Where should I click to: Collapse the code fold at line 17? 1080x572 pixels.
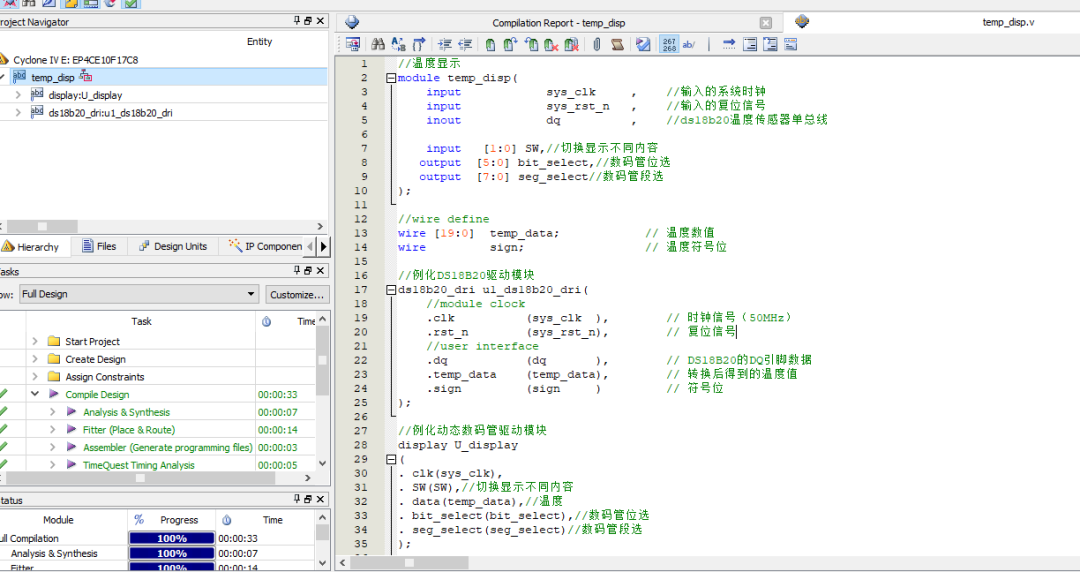click(391, 290)
